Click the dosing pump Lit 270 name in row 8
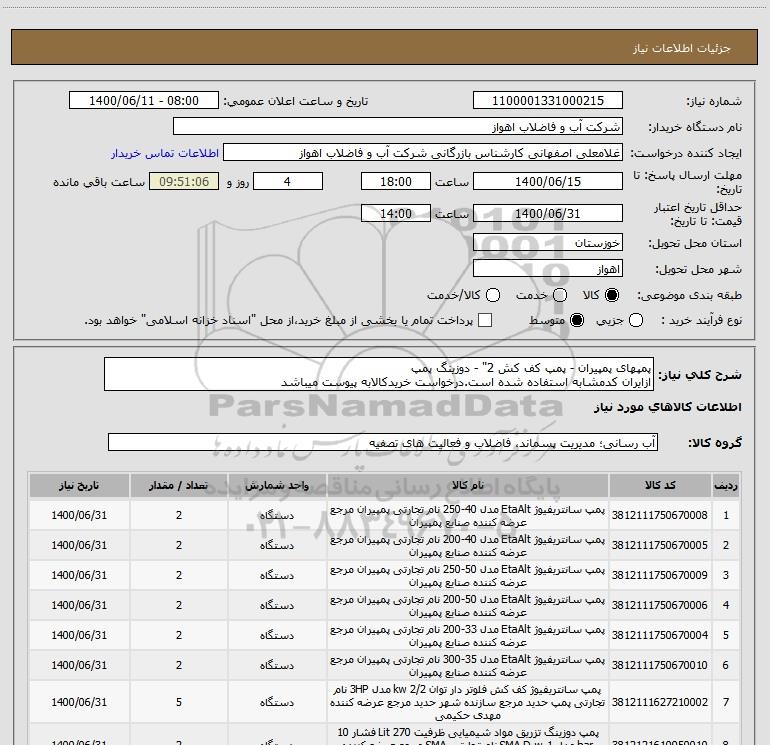The image size is (770, 745). [468, 736]
